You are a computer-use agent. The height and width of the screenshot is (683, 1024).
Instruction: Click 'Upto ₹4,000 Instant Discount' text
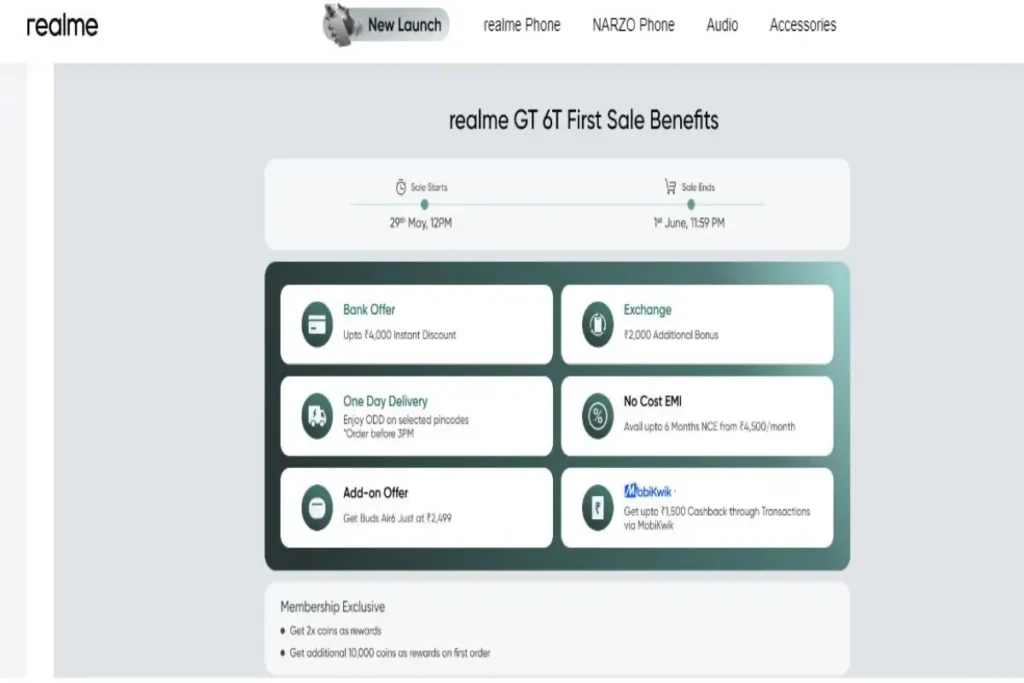[400, 335]
